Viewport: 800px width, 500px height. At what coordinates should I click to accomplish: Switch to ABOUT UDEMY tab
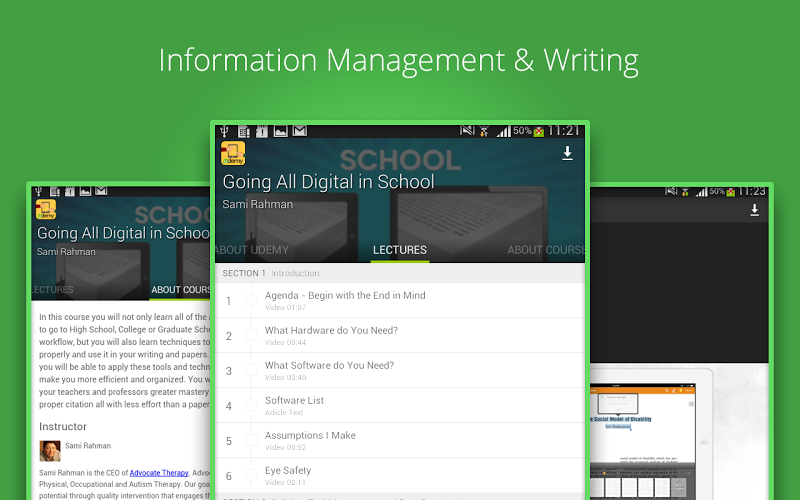click(x=252, y=250)
